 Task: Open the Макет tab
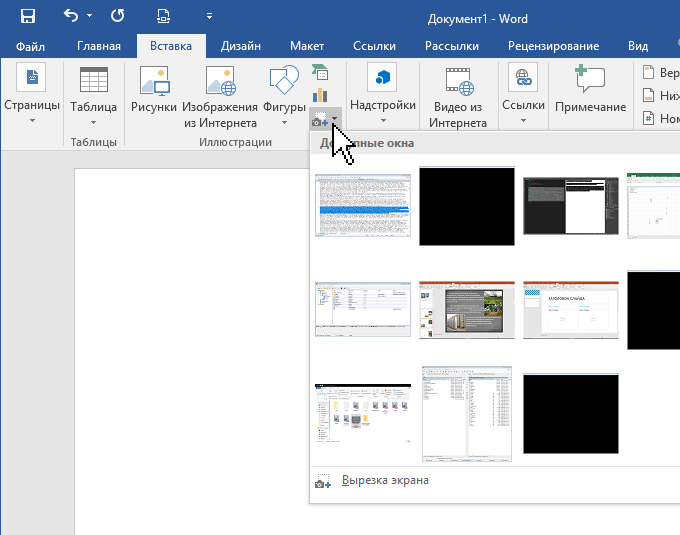click(x=307, y=46)
